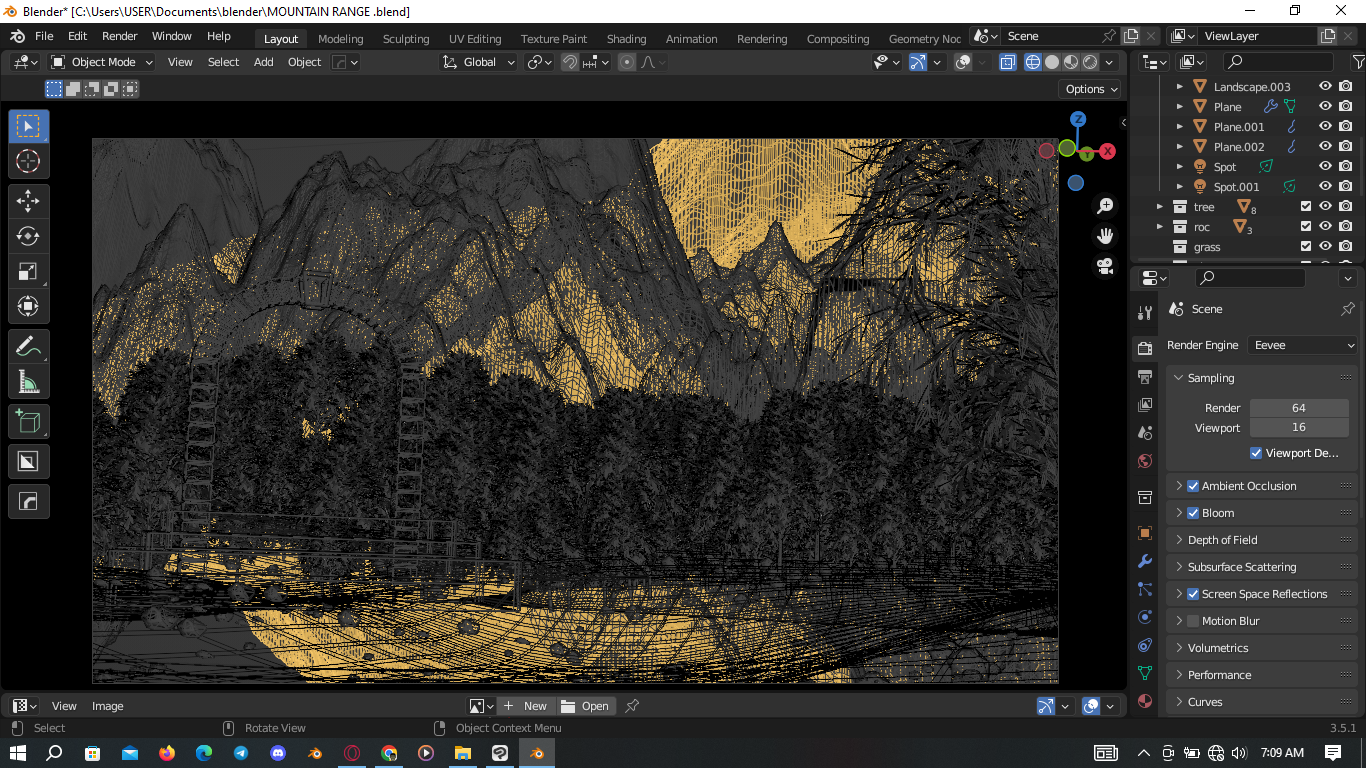This screenshot has width=1366, height=768.
Task: Switch to the Shading workspace tab
Action: click(x=626, y=39)
